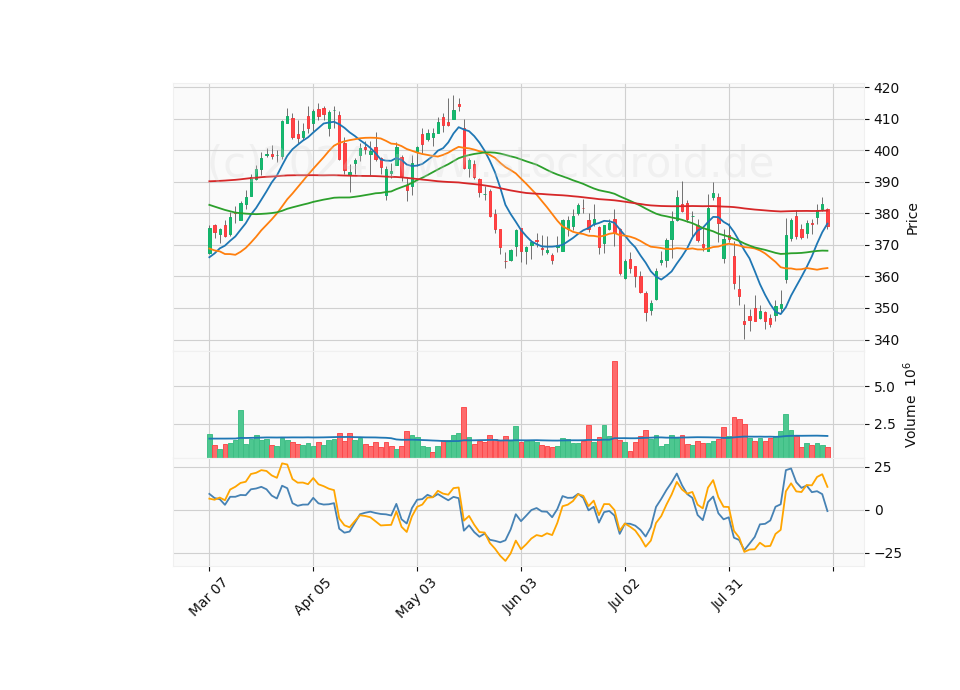Click the May 03 x-axis label
The width and height of the screenshot is (960, 690).
click(x=416, y=598)
